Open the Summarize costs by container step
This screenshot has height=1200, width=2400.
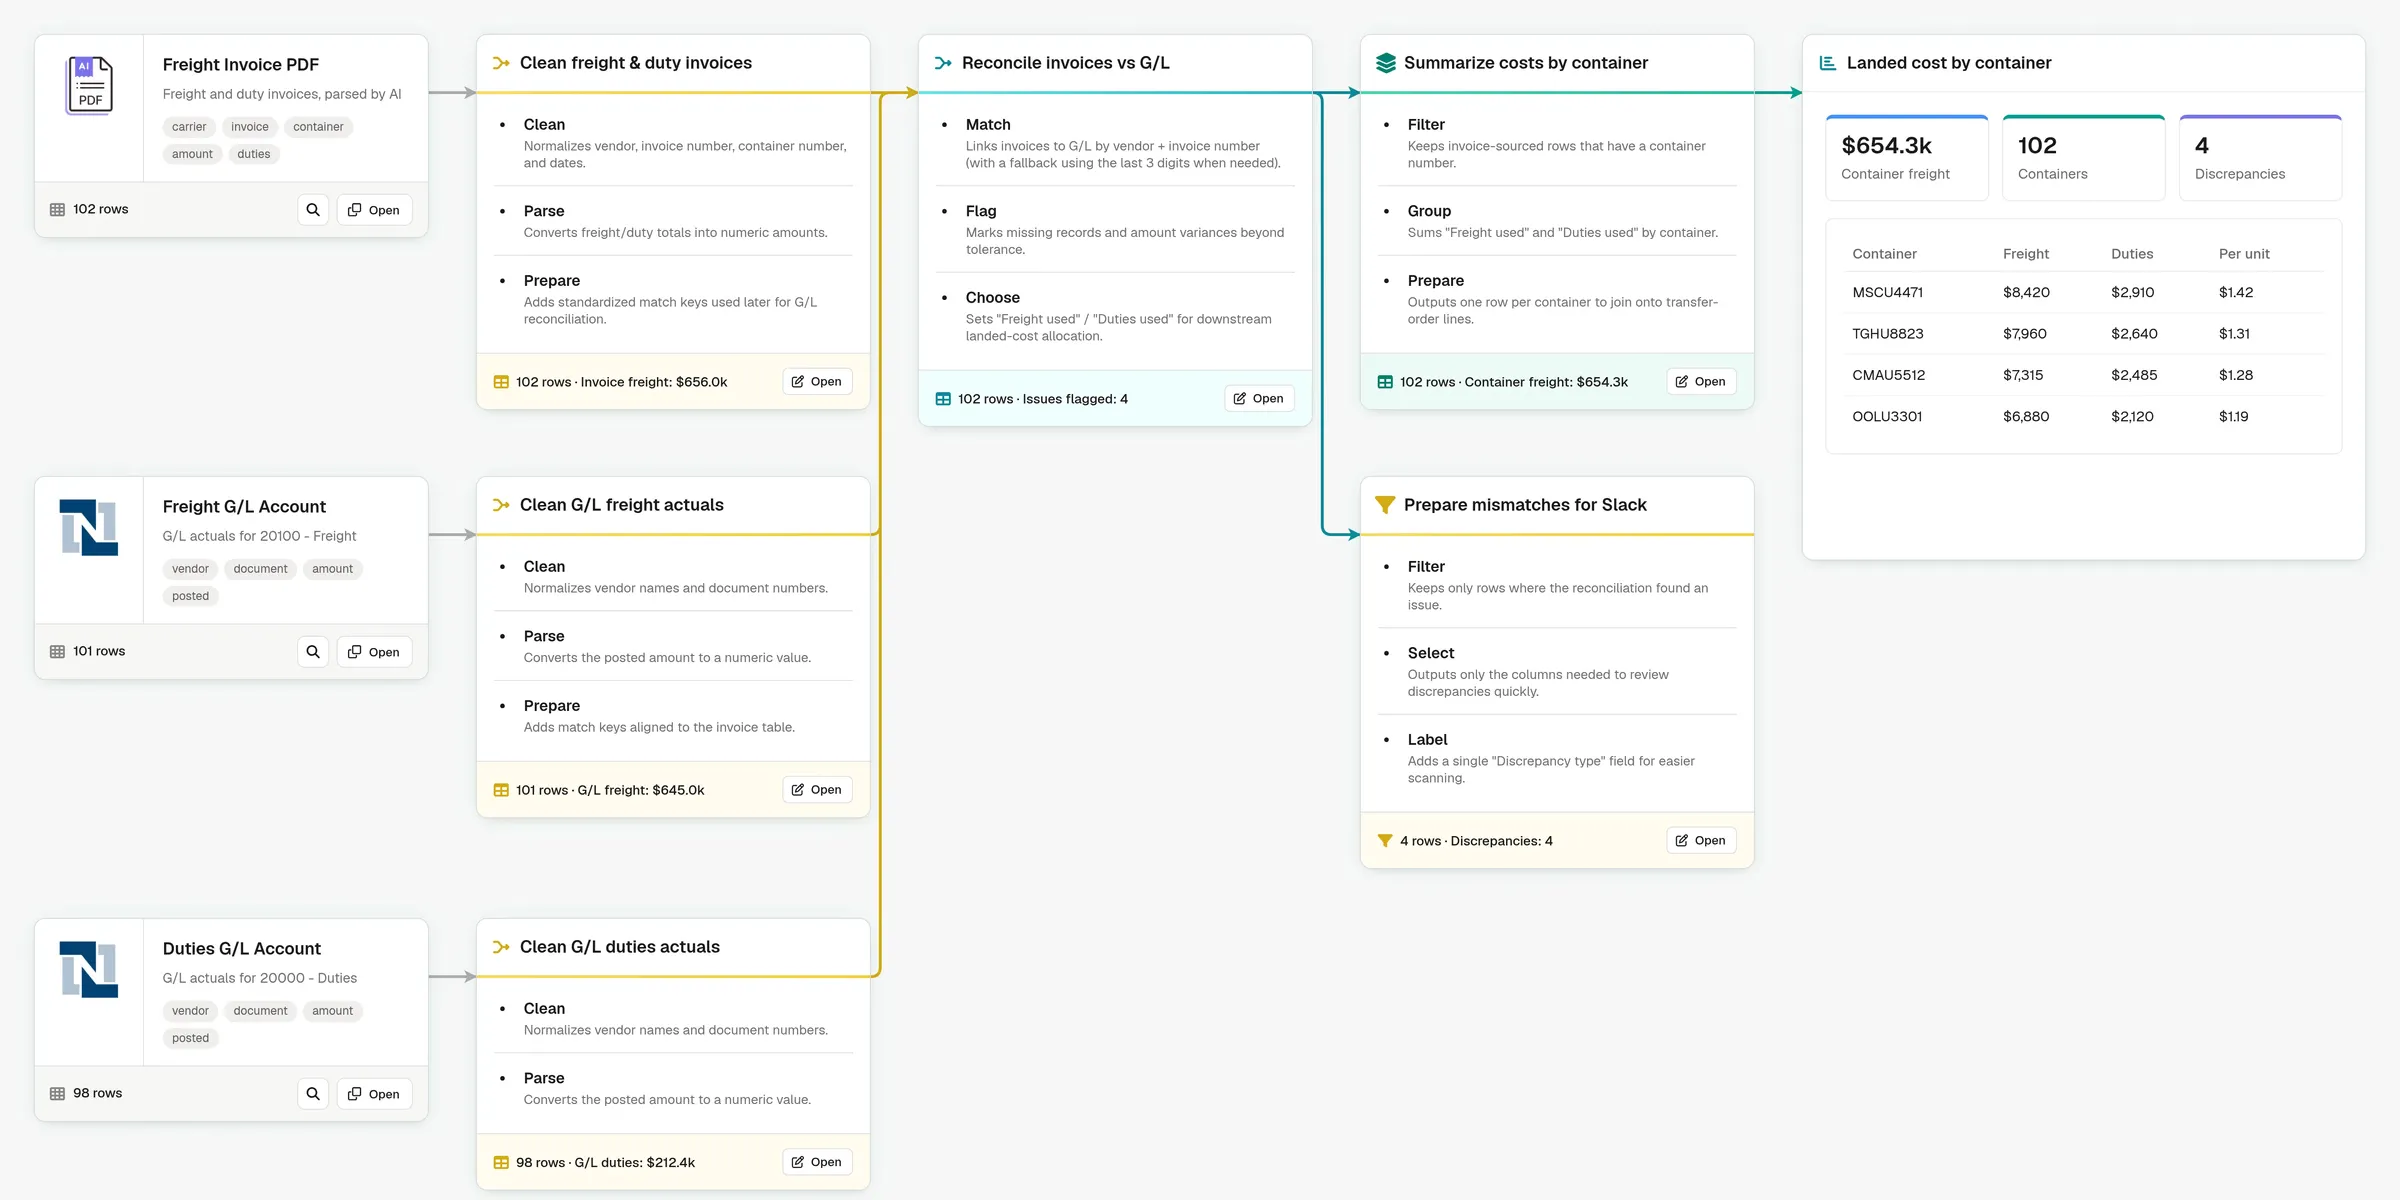(1701, 382)
